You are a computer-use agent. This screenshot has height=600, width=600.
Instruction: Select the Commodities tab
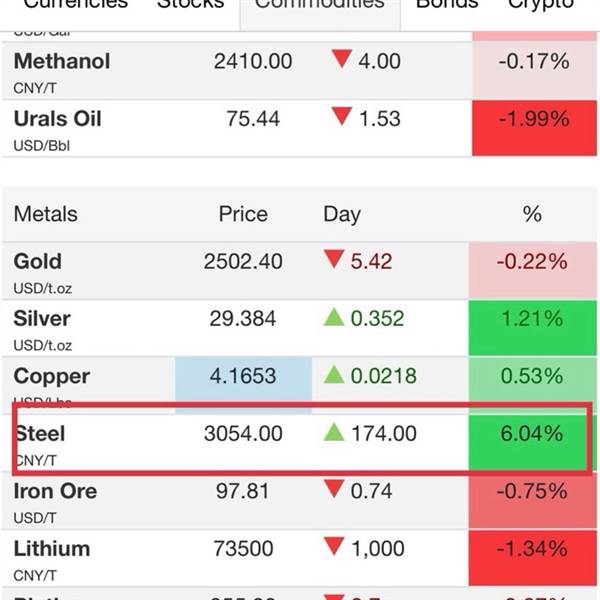tap(320, 4)
